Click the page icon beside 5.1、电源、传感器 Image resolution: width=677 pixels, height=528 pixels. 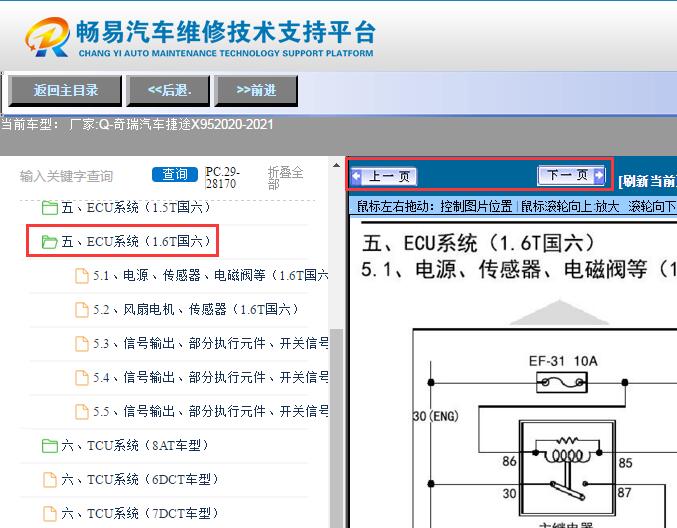point(82,275)
